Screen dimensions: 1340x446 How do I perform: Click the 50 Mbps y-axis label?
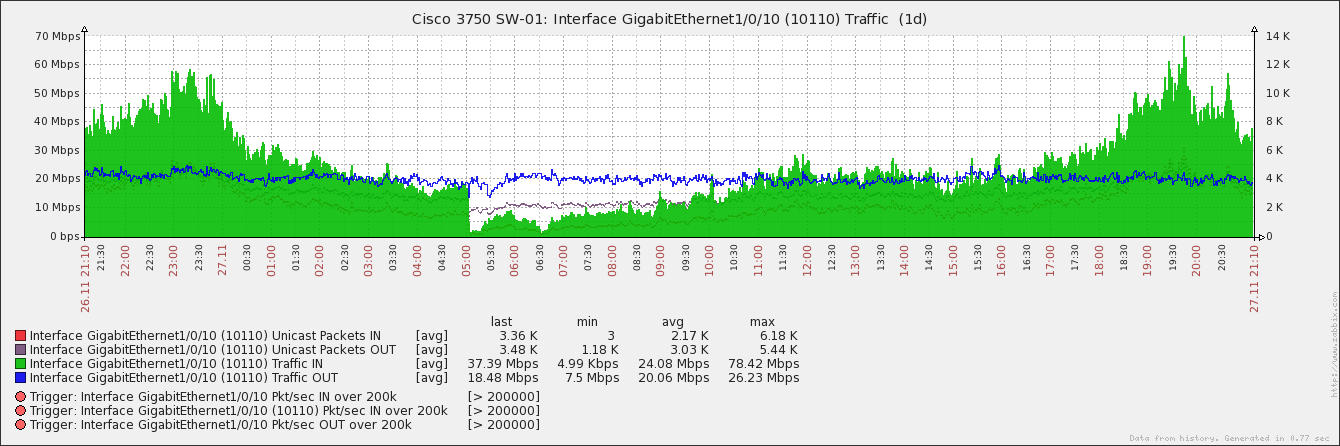pyautogui.click(x=56, y=93)
